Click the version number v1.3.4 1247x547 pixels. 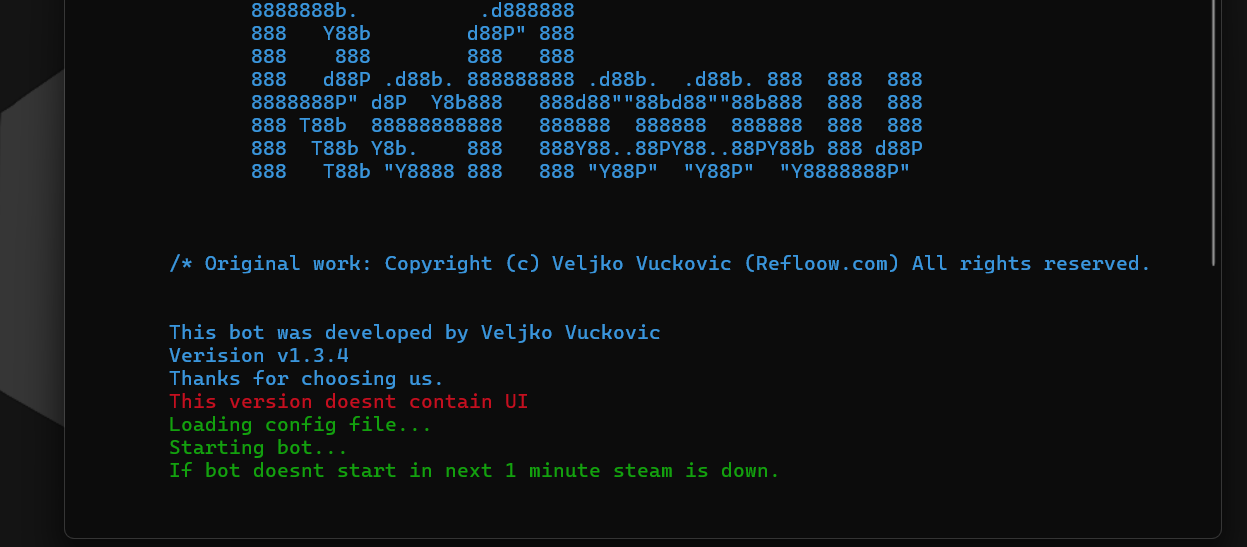tap(312, 356)
